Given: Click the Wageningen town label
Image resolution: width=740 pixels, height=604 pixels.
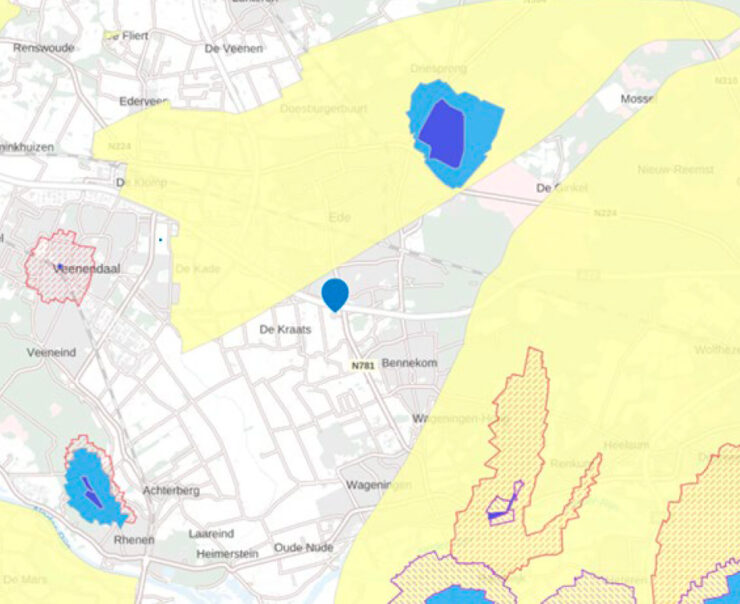Looking at the screenshot, I should pyautogui.click(x=379, y=485).
